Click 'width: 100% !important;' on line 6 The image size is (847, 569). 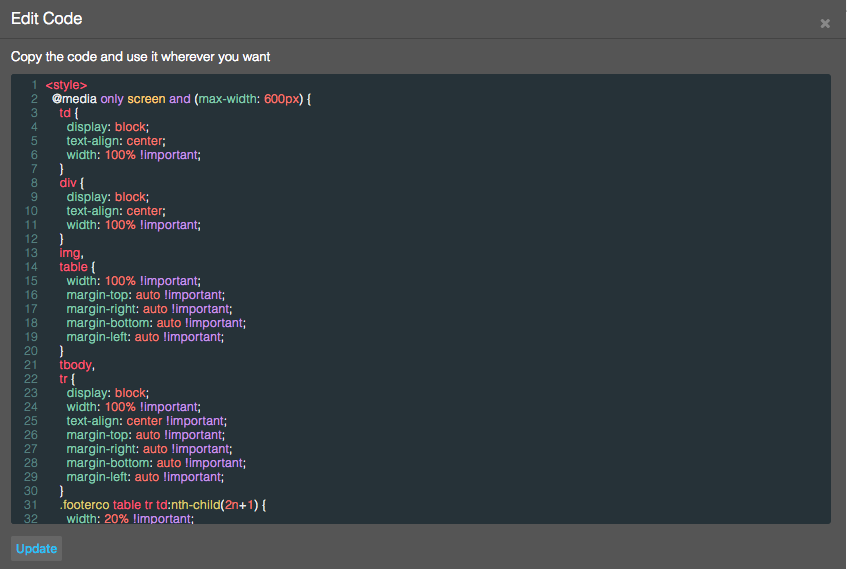pos(133,155)
